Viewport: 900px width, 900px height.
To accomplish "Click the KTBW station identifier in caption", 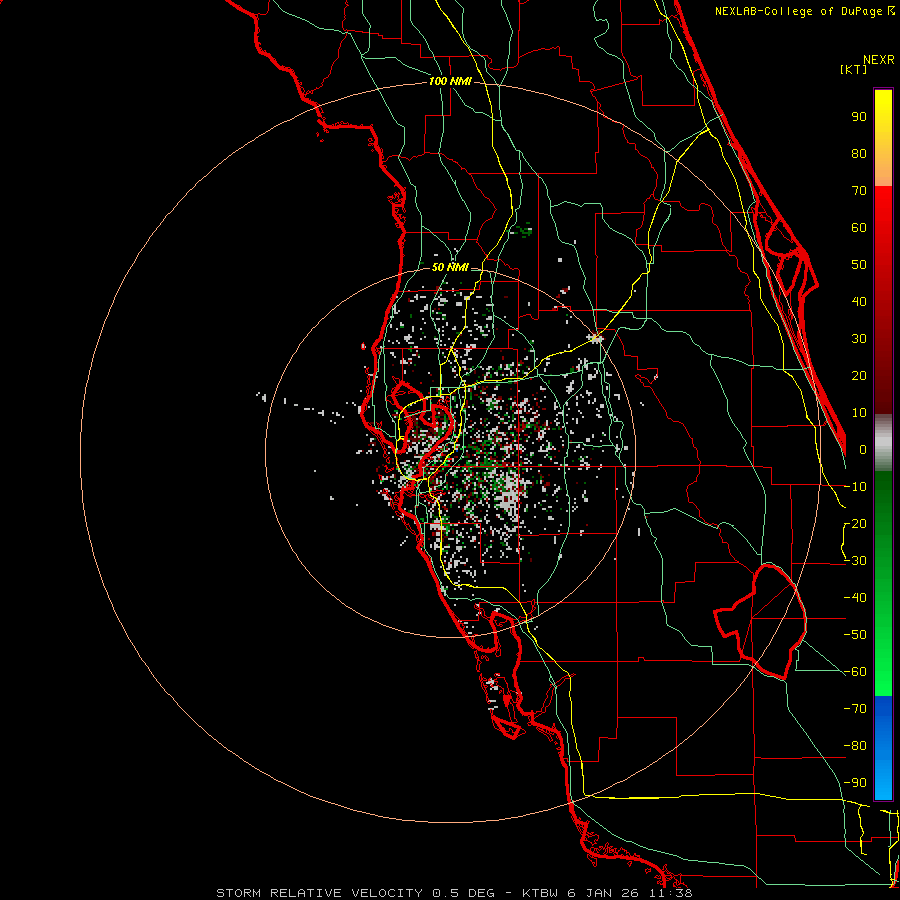I will pyautogui.click(x=542, y=893).
